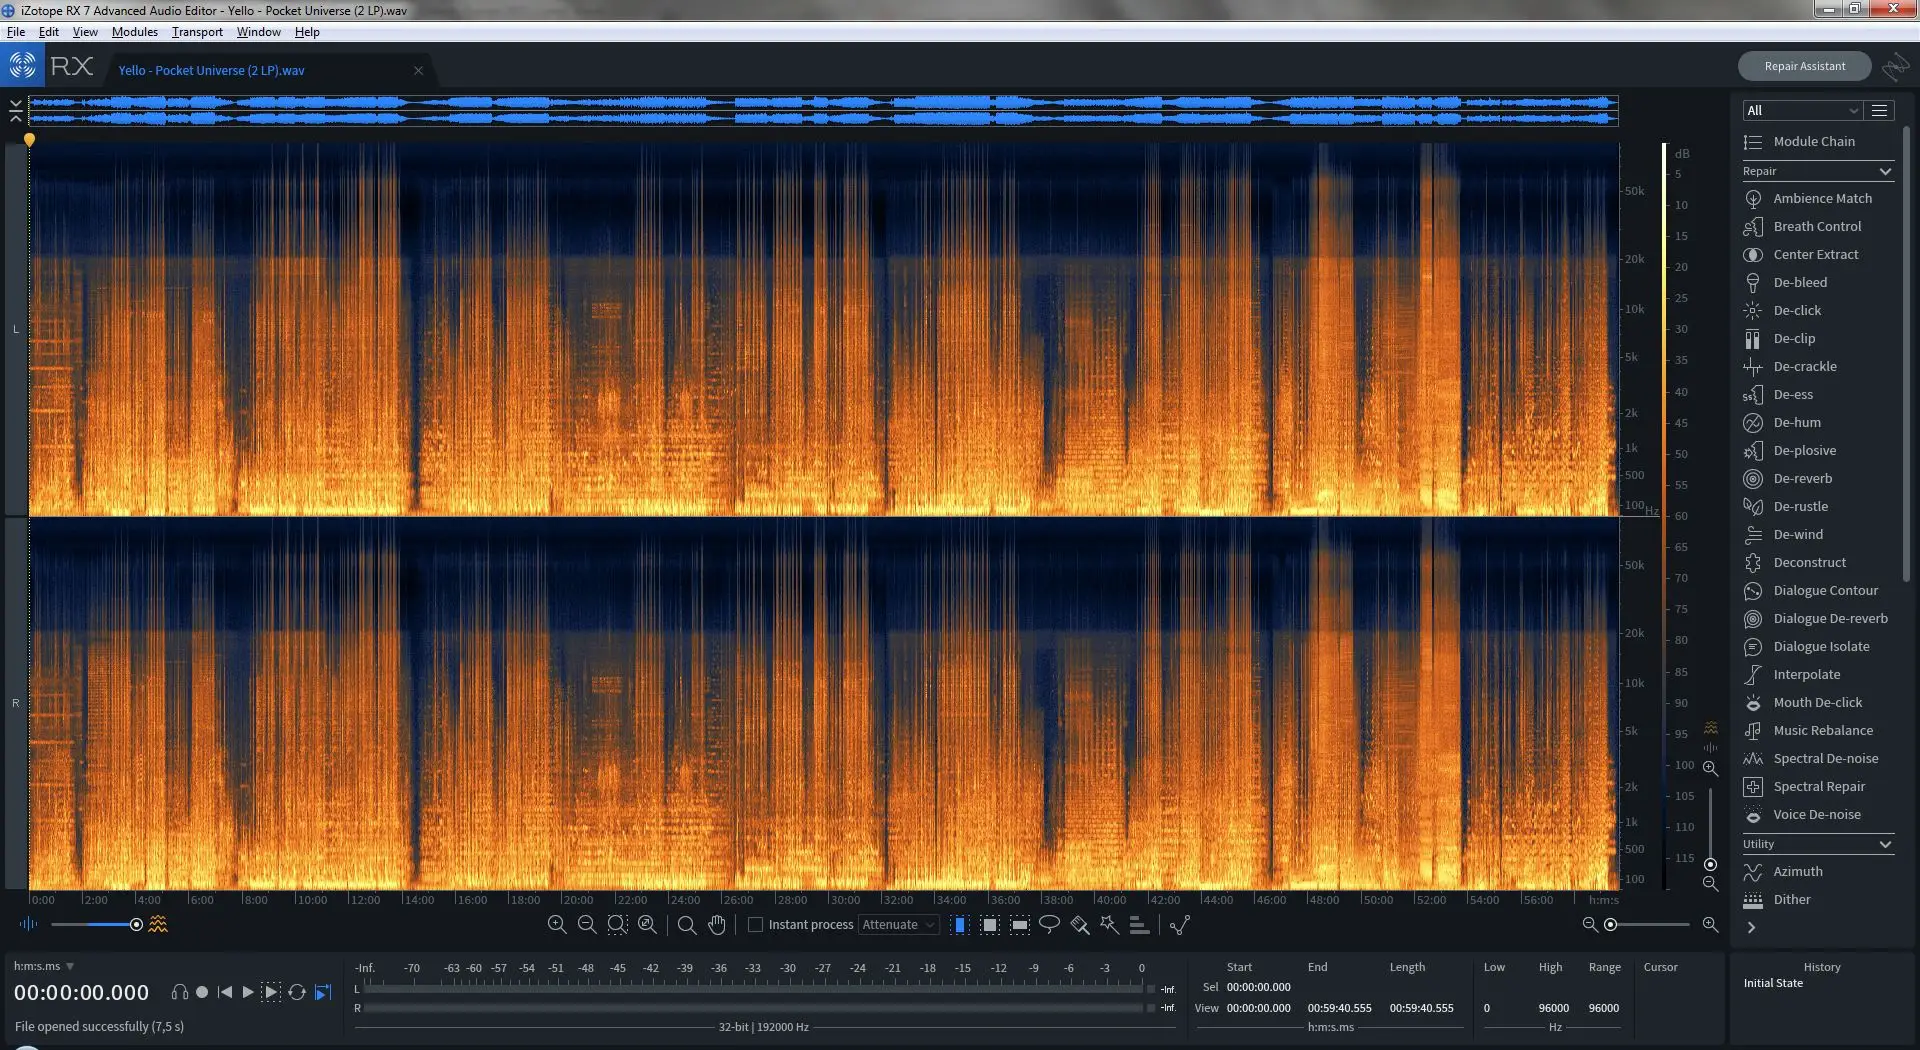Image resolution: width=1920 pixels, height=1050 pixels.
Task: Open the Music Rebalance module
Action: (1818, 730)
